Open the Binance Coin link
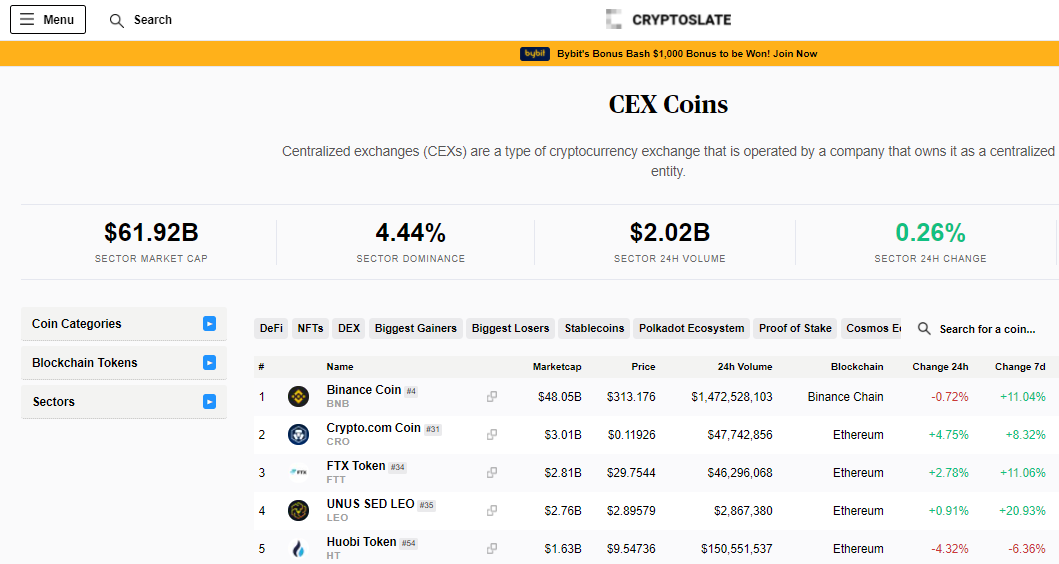This screenshot has width=1059, height=564. pos(363,390)
